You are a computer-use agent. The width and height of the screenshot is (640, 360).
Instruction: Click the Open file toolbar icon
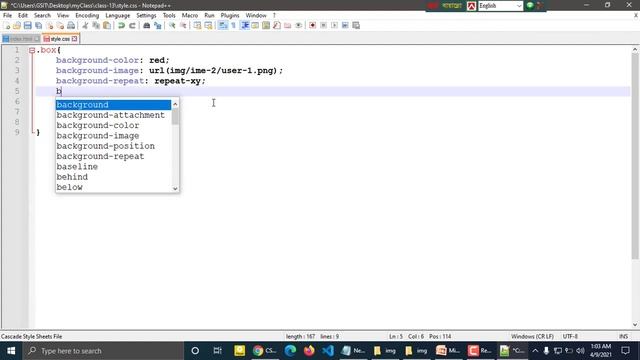click(x=17, y=25)
